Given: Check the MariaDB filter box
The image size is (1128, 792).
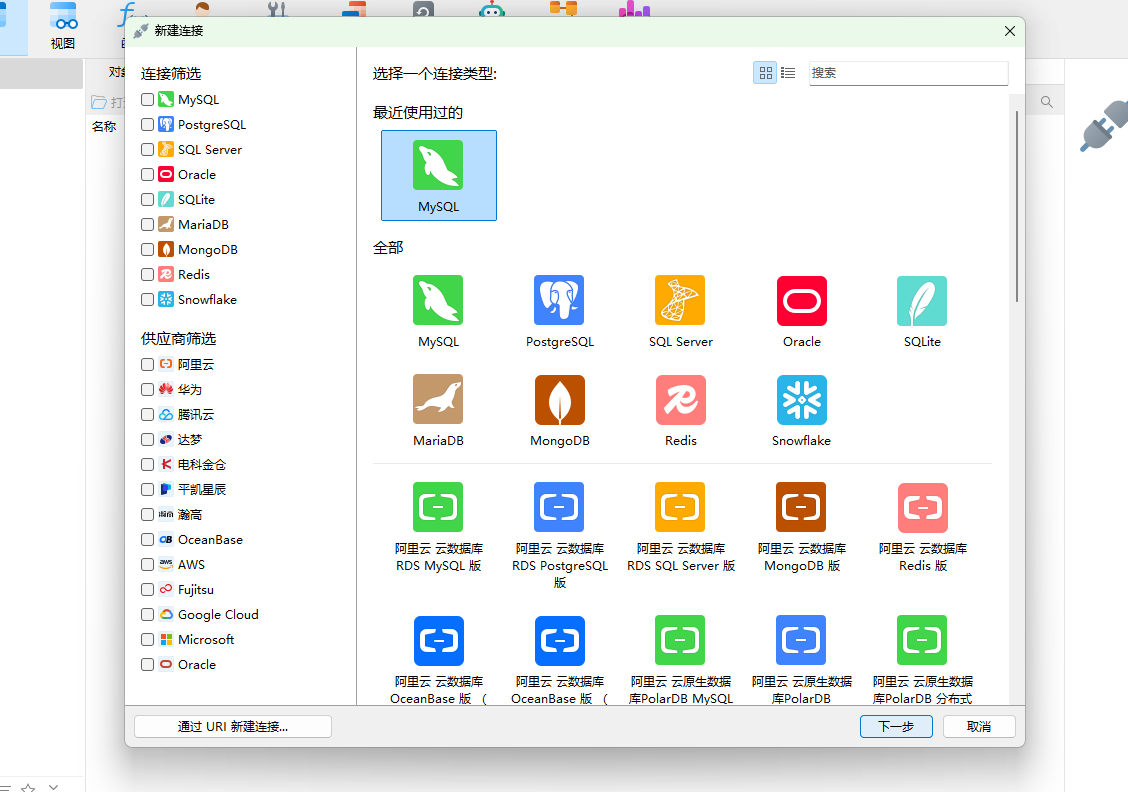Looking at the screenshot, I should 147,224.
